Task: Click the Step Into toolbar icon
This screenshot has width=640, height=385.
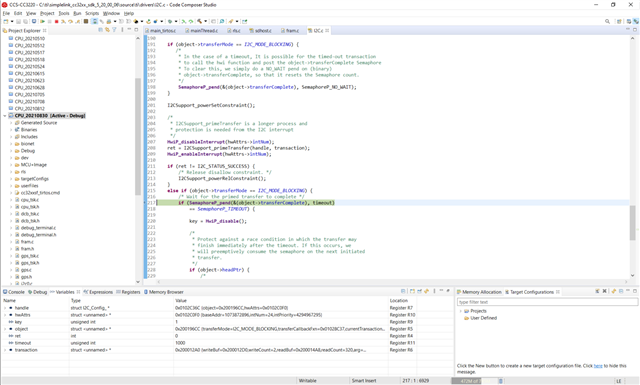Action: 63,21
